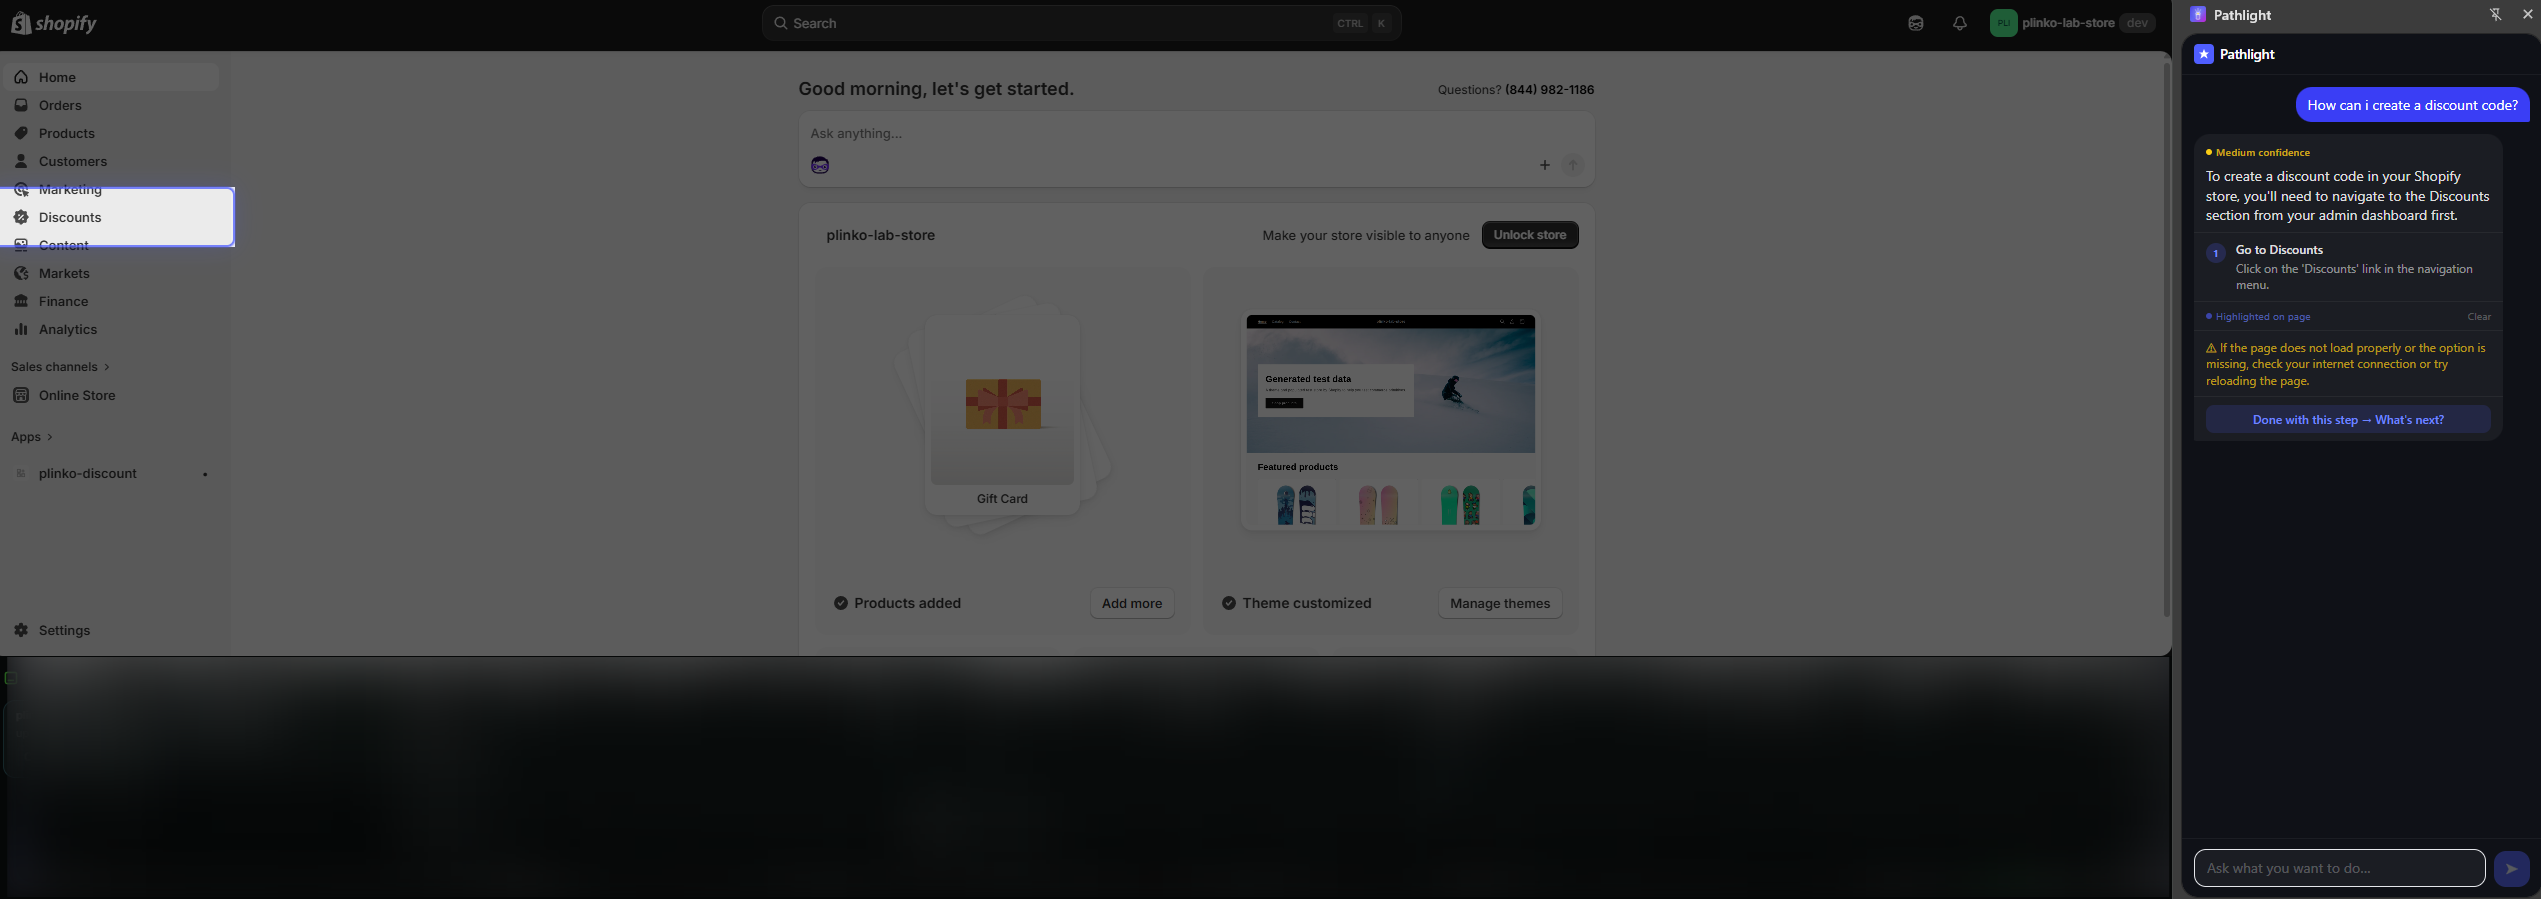Open Analytics in the sidebar
This screenshot has height=899, width=2541.
tap(111, 329)
